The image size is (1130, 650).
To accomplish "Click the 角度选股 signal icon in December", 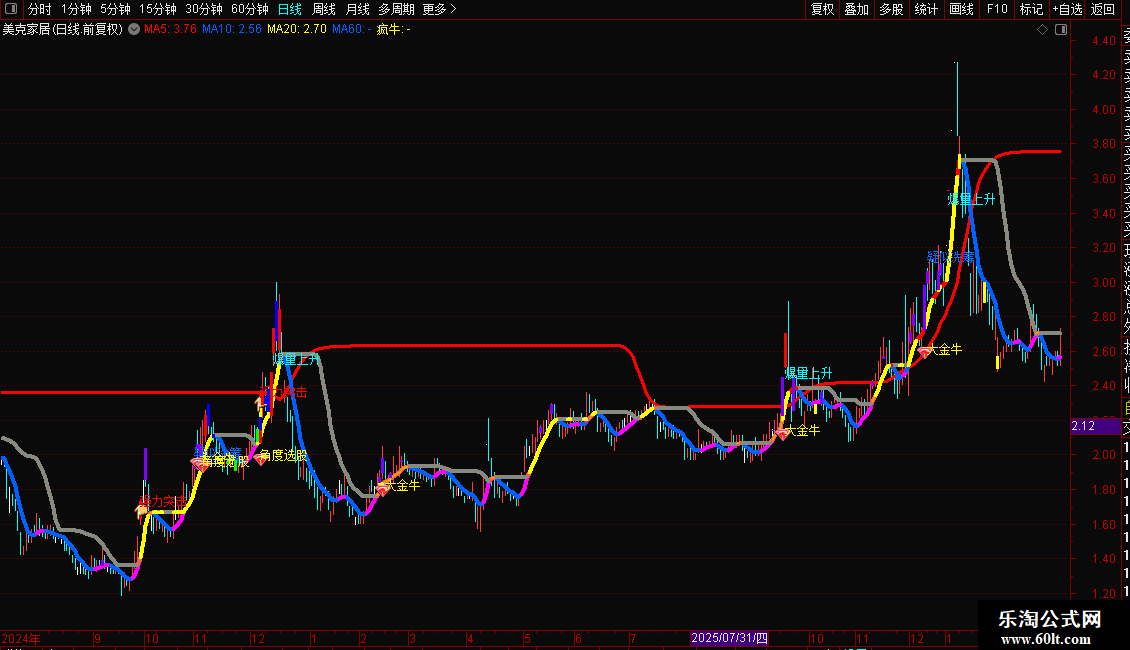I will 261,458.
